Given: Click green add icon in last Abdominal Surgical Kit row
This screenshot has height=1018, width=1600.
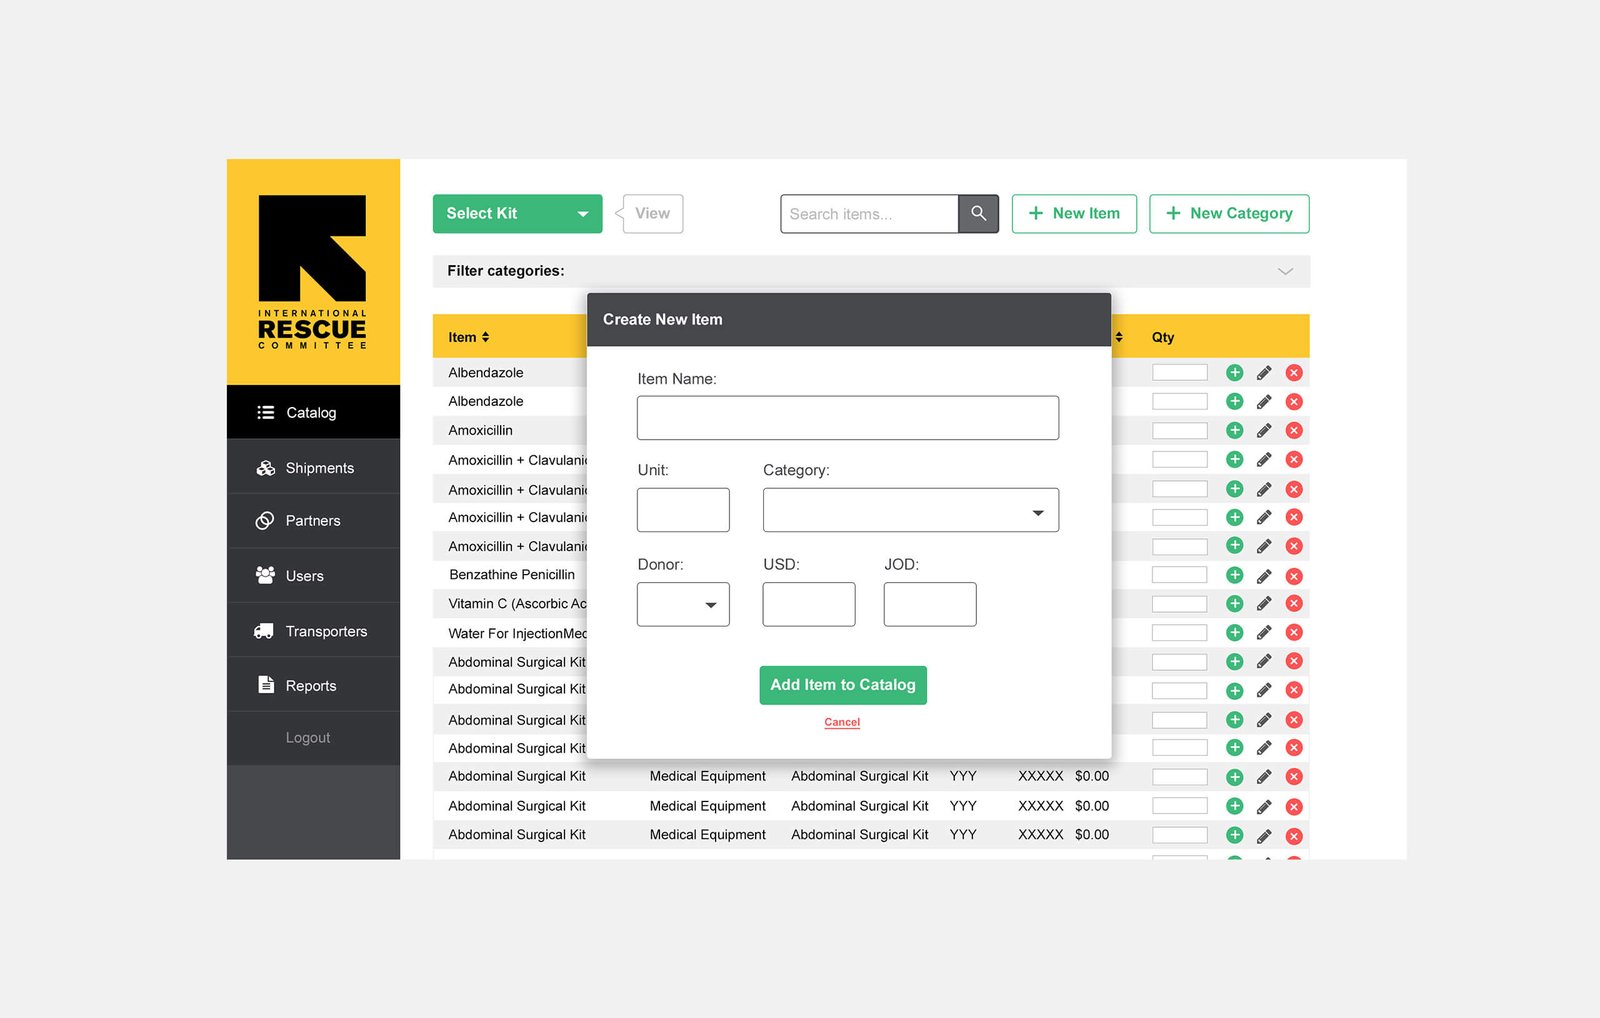Looking at the screenshot, I should (x=1234, y=836).
